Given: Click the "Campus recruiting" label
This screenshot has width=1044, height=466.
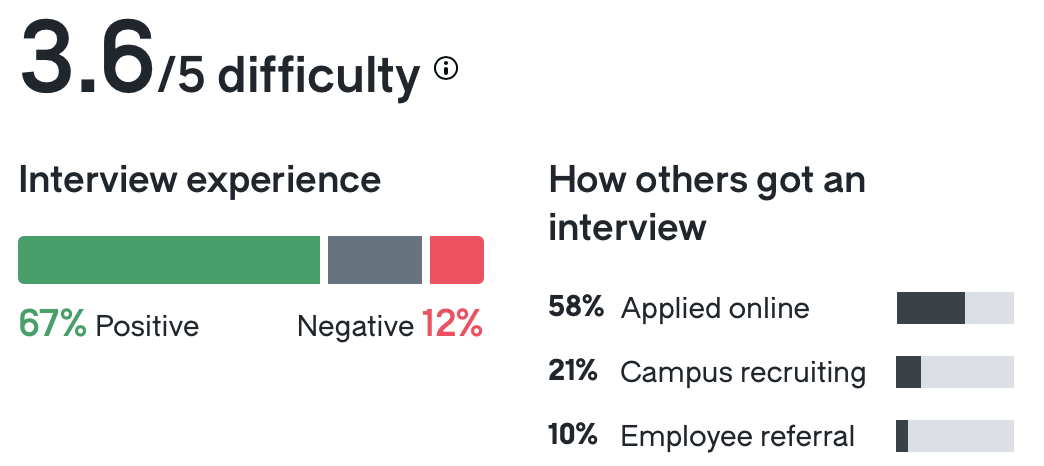Looking at the screenshot, I should pos(743,372).
